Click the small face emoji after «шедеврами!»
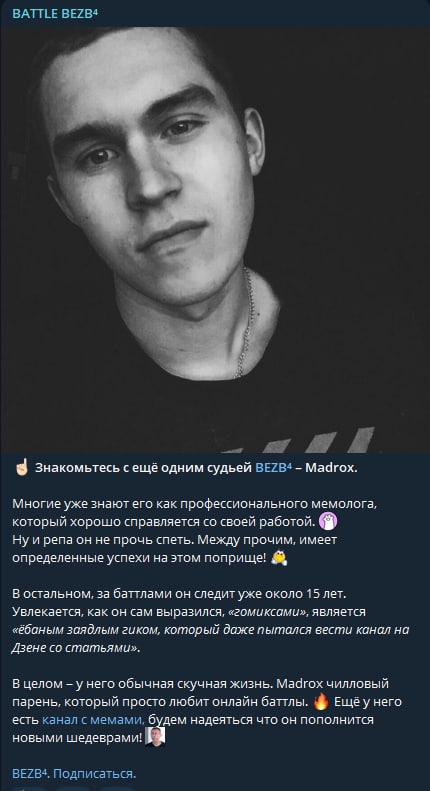430x791 pixels. [155, 737]
